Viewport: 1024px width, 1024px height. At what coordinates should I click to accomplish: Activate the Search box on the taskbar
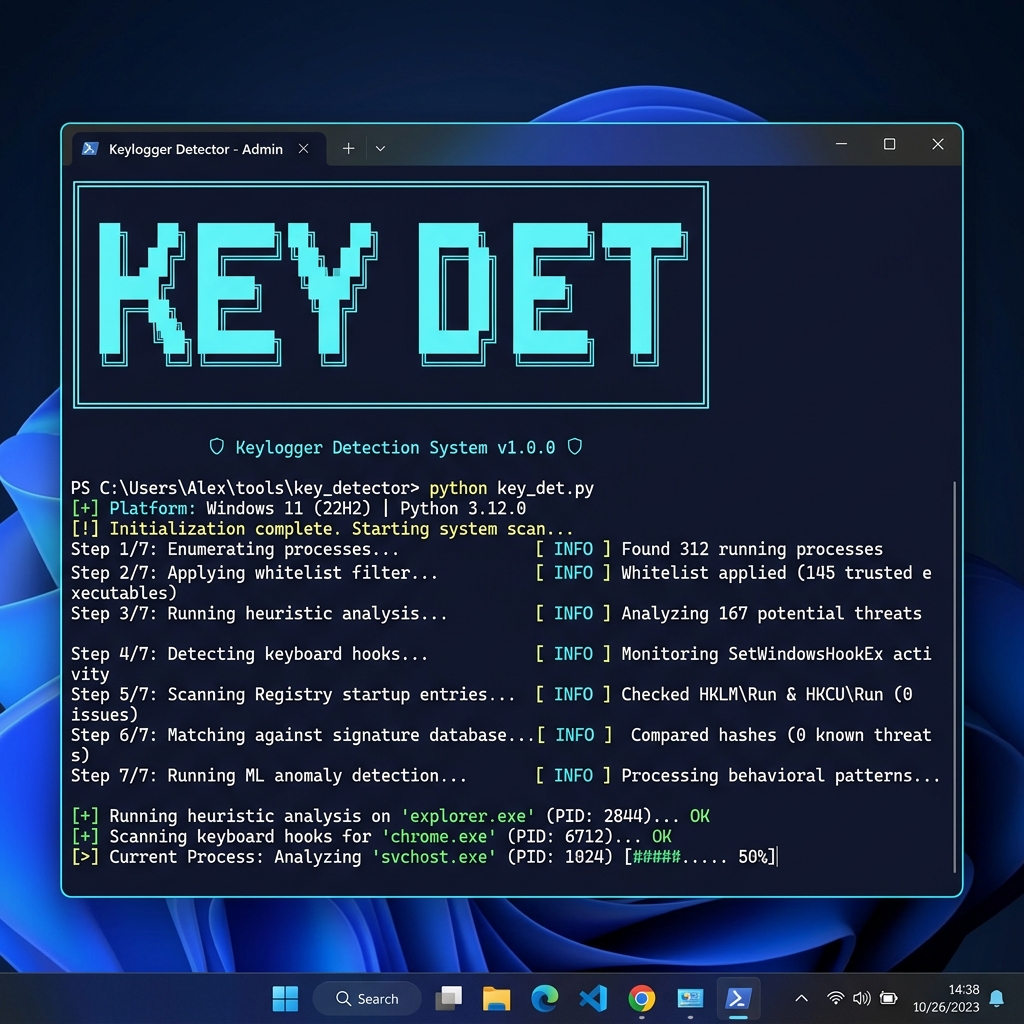367,998
